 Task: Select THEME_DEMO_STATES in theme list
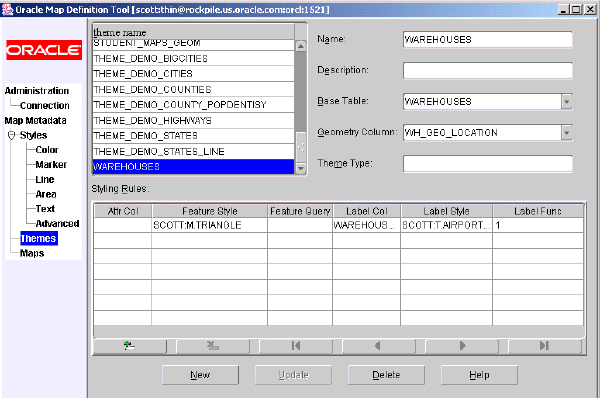194,135
